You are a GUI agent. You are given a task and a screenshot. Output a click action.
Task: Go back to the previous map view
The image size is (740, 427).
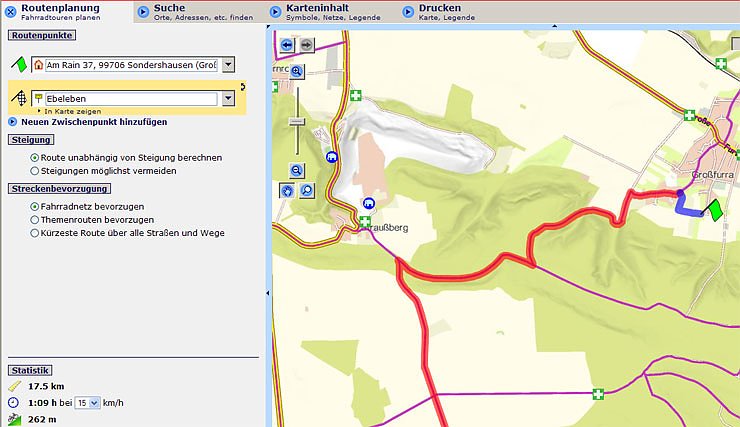tap(288, 45)
